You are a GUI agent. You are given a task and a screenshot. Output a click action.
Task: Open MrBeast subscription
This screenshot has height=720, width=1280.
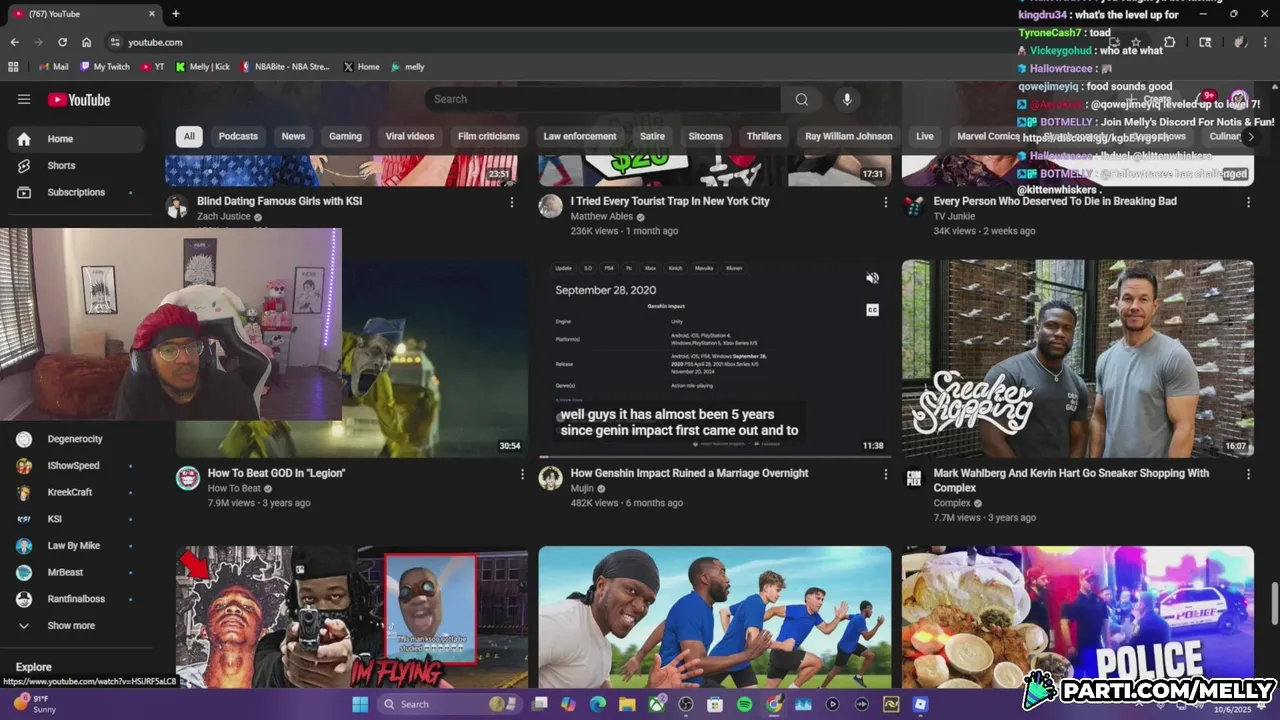(75, 572)
